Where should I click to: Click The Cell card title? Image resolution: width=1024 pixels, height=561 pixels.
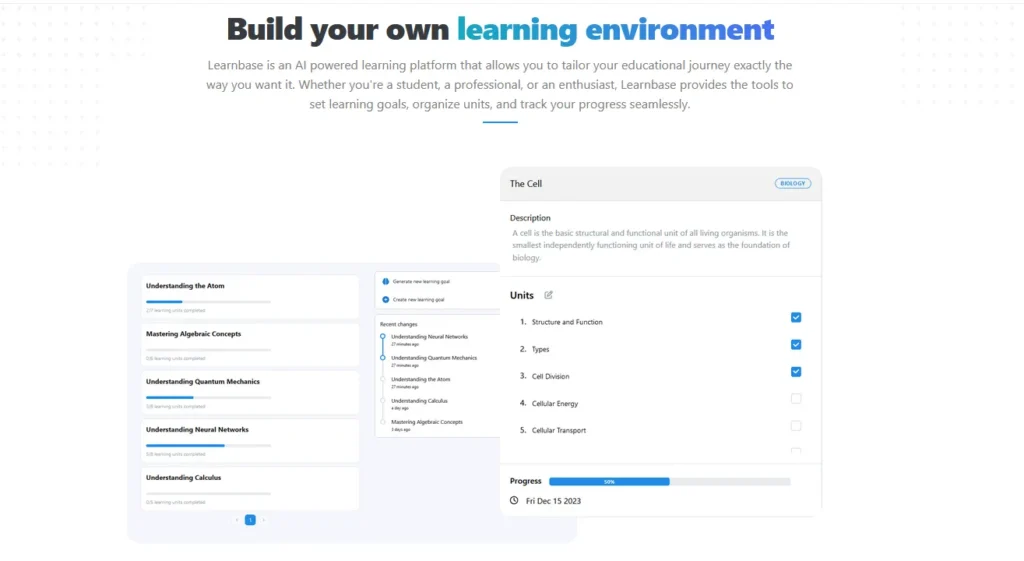(526, 184)
